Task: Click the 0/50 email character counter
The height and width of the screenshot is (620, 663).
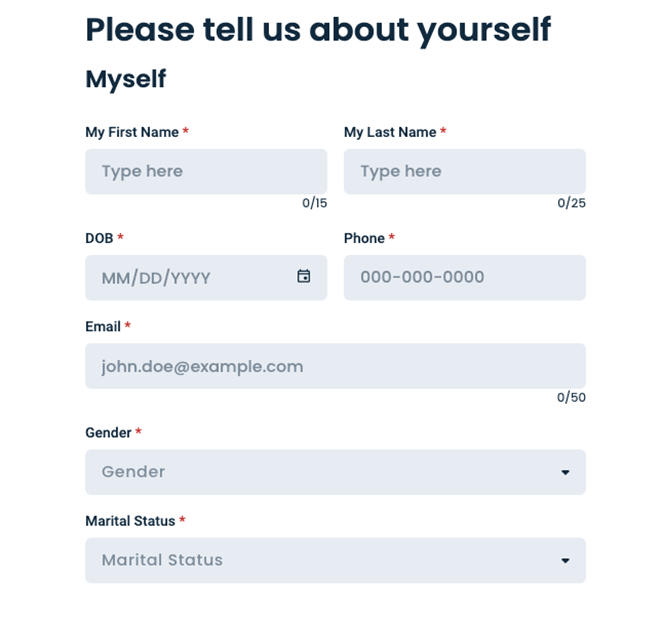Action: pos(571,397)
